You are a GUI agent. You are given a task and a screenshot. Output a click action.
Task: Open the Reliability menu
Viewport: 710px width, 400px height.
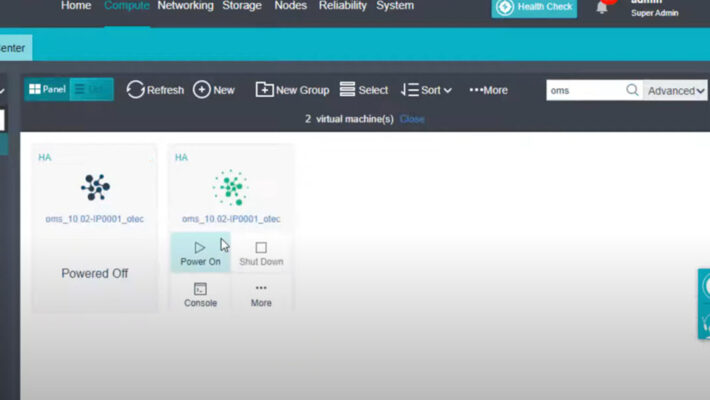pos(343,6)
